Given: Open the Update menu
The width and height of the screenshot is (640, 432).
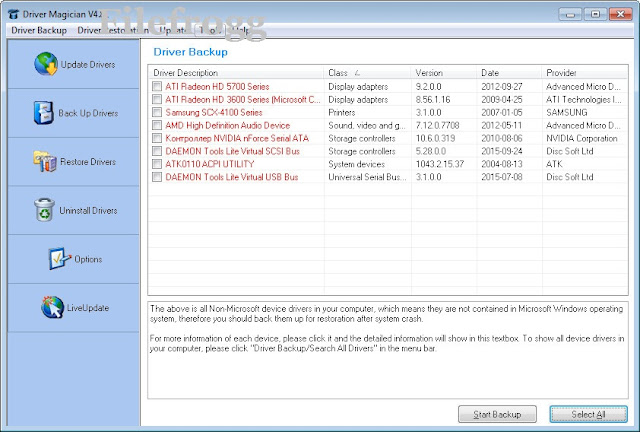Looking at the screenshot, I should 173,30.
